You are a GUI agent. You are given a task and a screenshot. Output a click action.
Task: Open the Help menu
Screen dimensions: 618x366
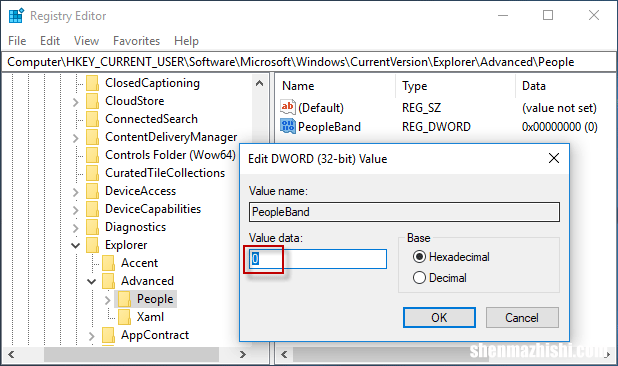point(186,41)
